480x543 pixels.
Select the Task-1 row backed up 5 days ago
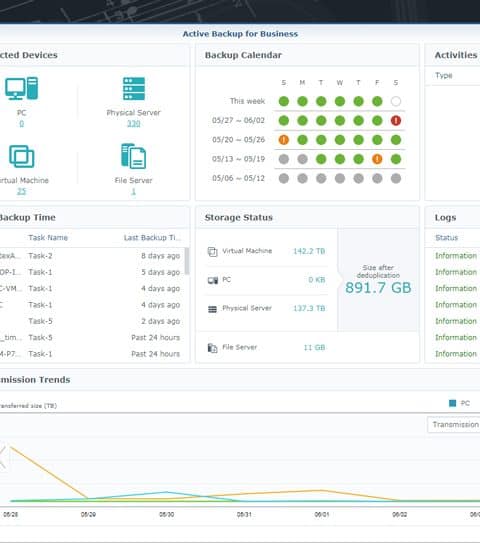click(92, 272)
